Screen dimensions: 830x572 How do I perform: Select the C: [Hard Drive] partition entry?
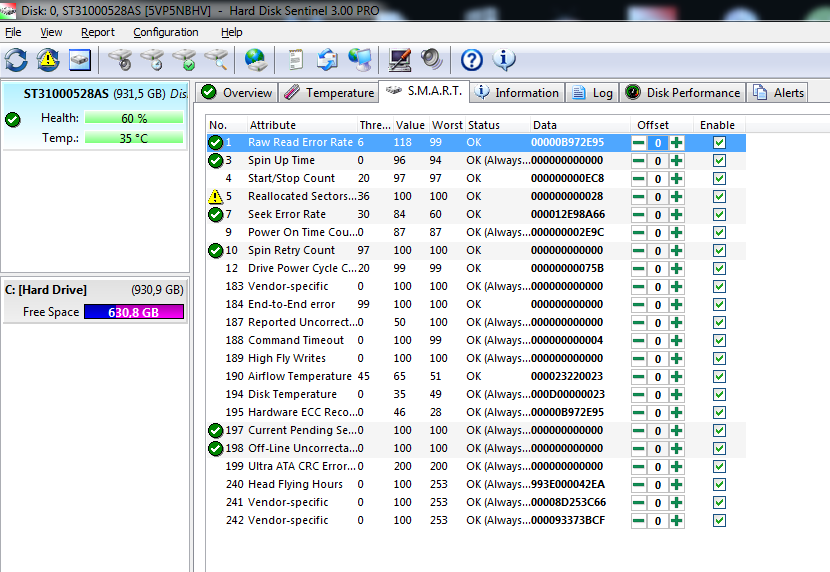[94, 300]
